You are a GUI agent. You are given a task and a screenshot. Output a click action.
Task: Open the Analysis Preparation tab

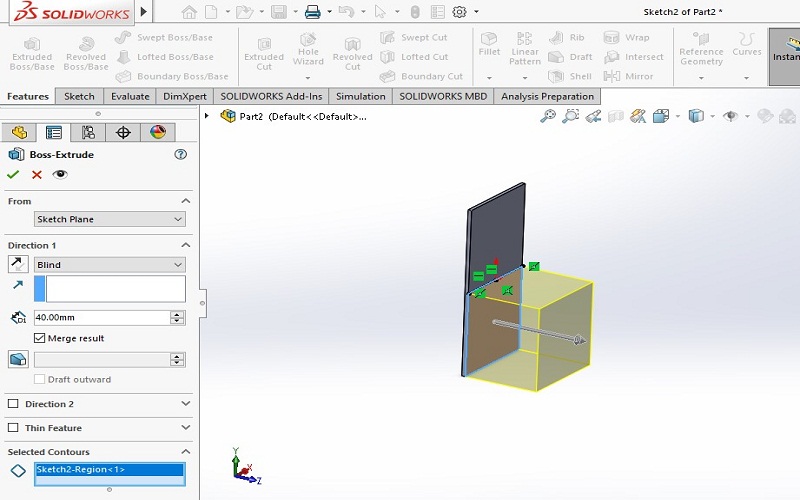point(547,96)
